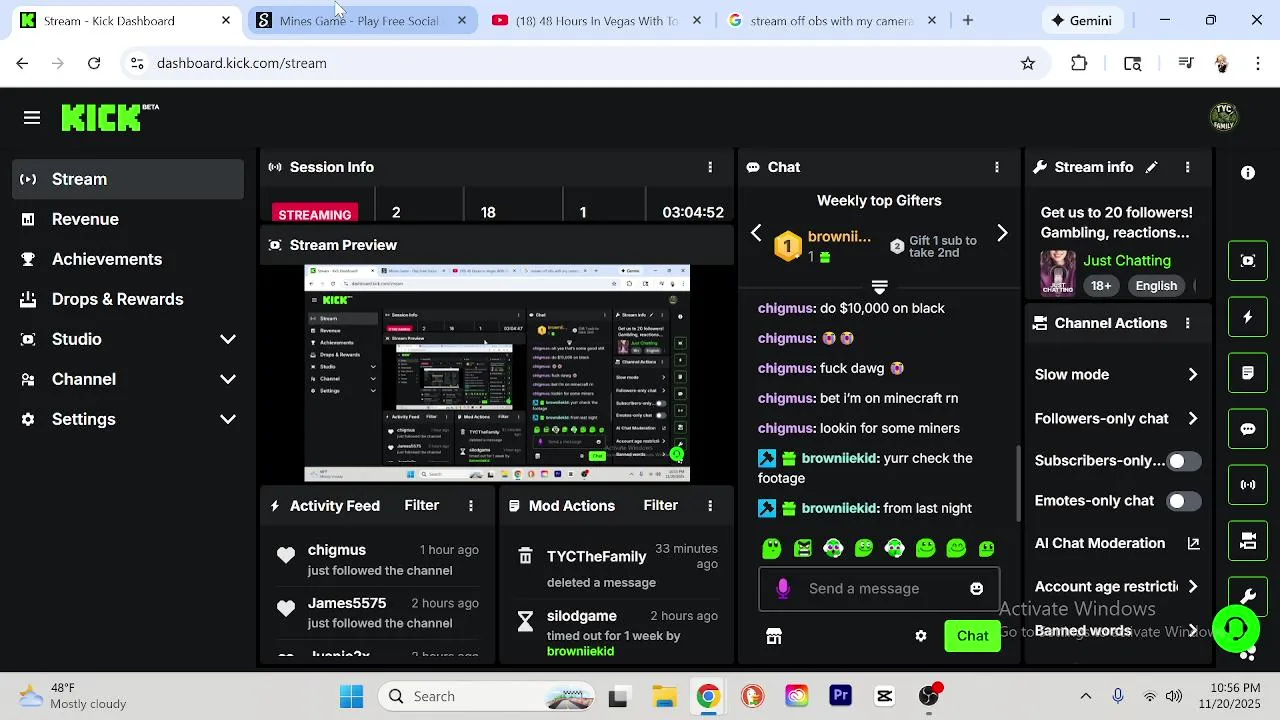Screen dimensions: 1280x720
Task: Toggle the stream preview panel icon in right sidebar
Action: coord(1248,261)
